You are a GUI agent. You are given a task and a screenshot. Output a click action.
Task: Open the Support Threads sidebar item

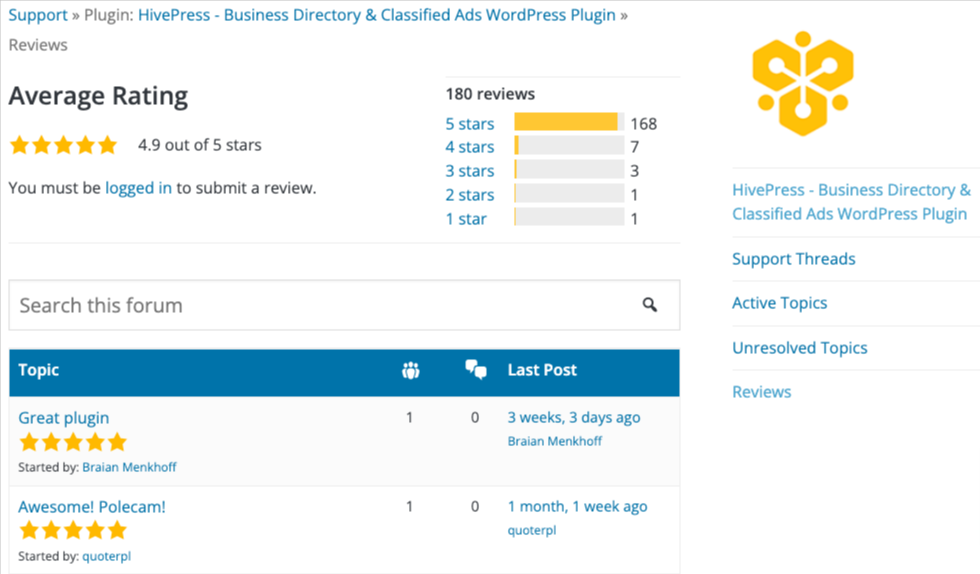pos(794,259)
